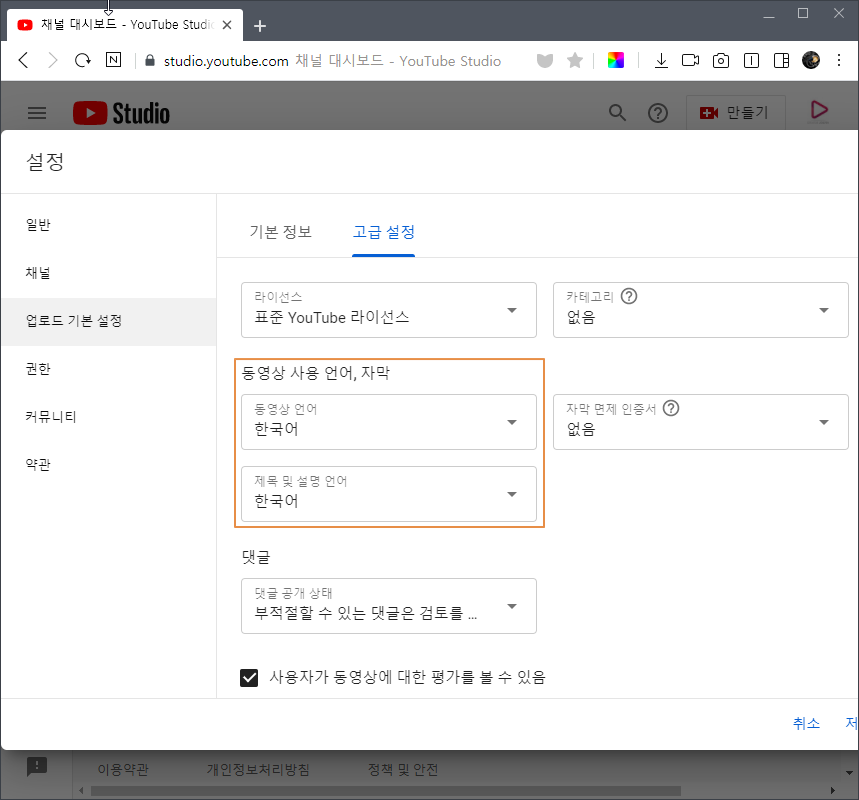Select 커뮤니티 in the settings sidebar
The image size is (859, 800).
pos(51,416)
